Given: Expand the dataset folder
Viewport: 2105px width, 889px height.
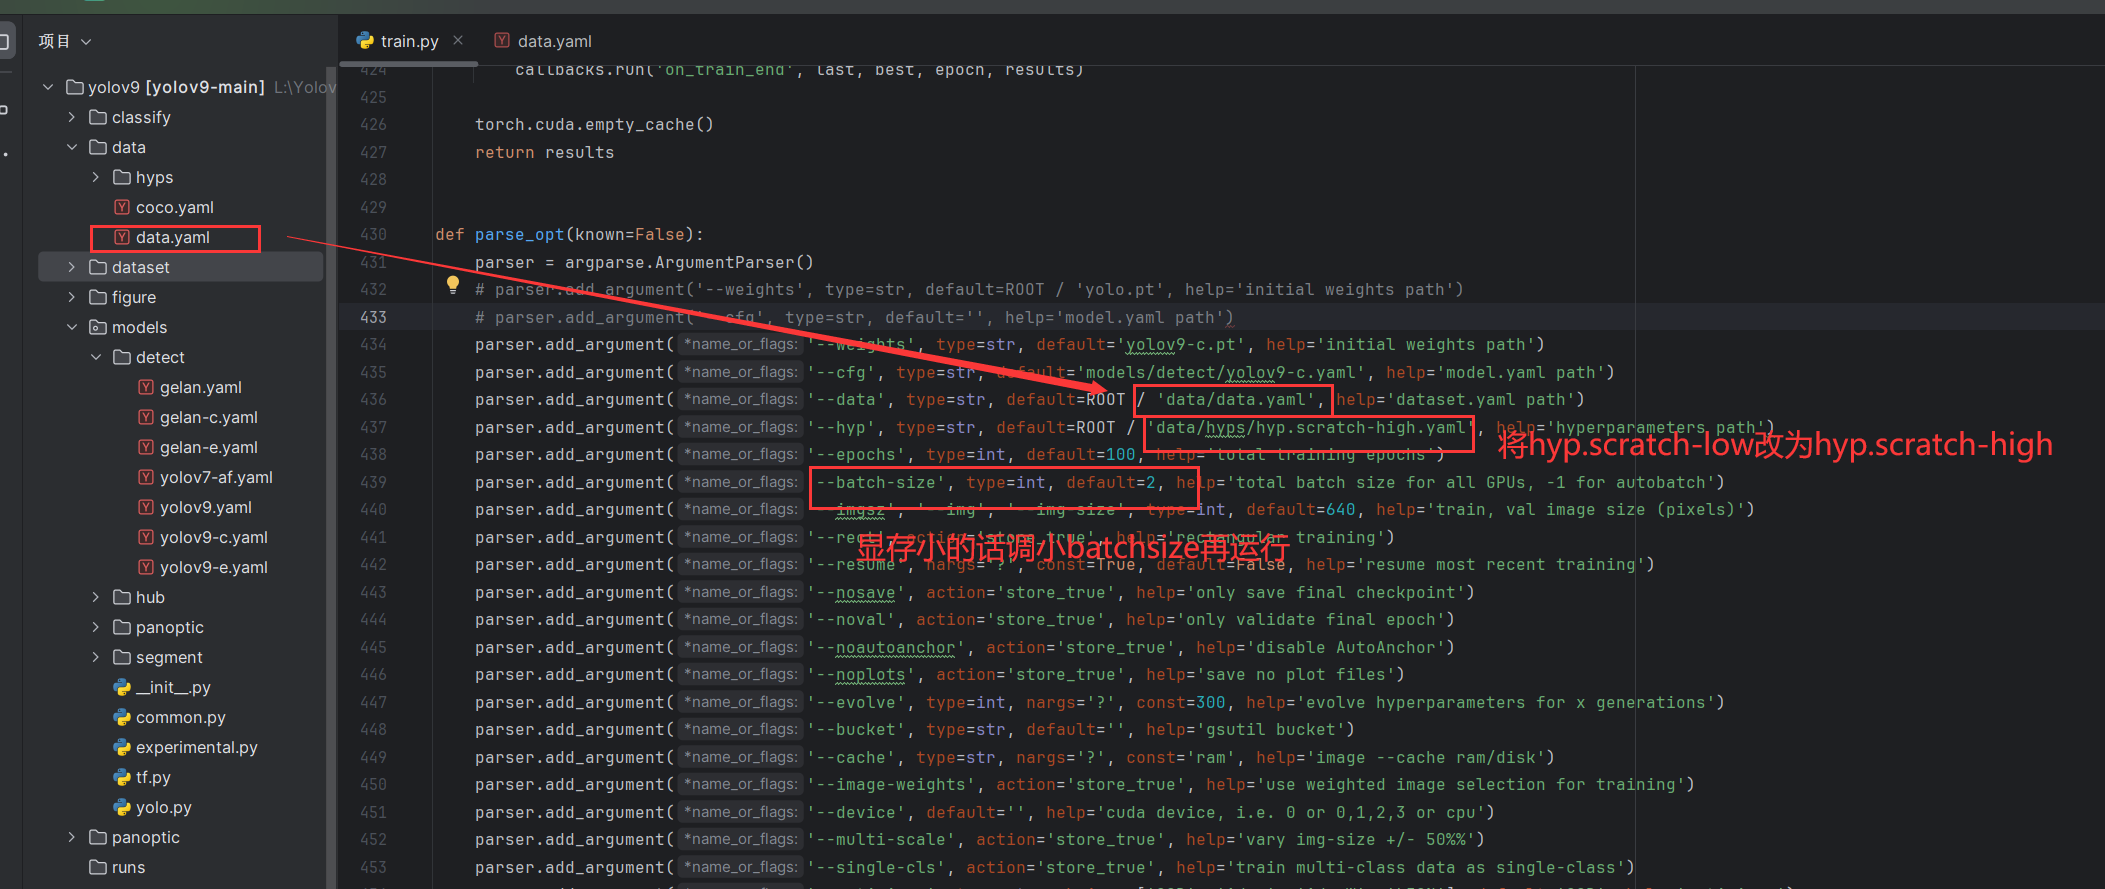Looking at the screenshot, I should (x=72, y=267).
